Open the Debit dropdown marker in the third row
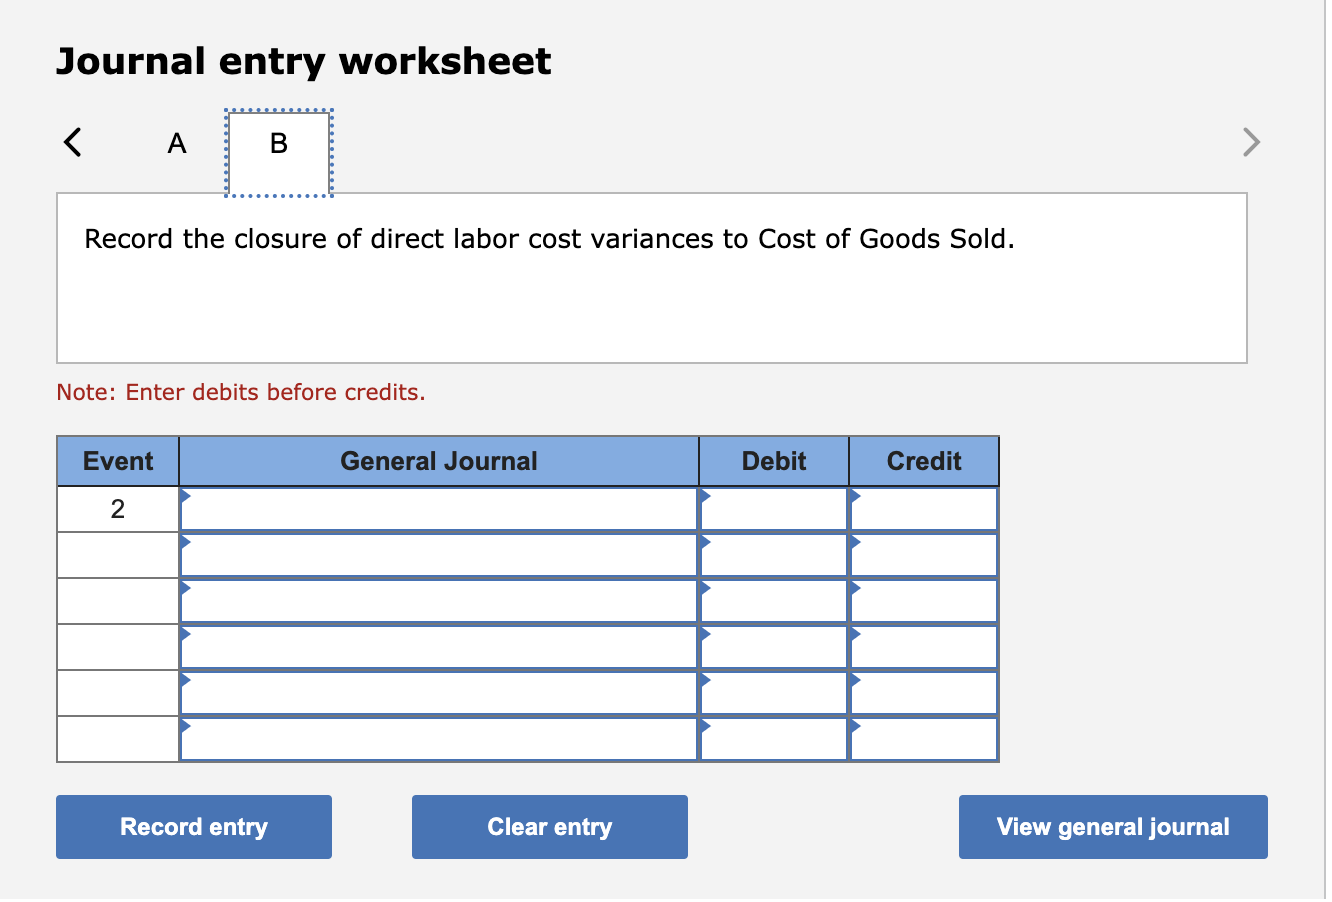This screenshot has height=902, width=1332. click(x=705, y=587)
